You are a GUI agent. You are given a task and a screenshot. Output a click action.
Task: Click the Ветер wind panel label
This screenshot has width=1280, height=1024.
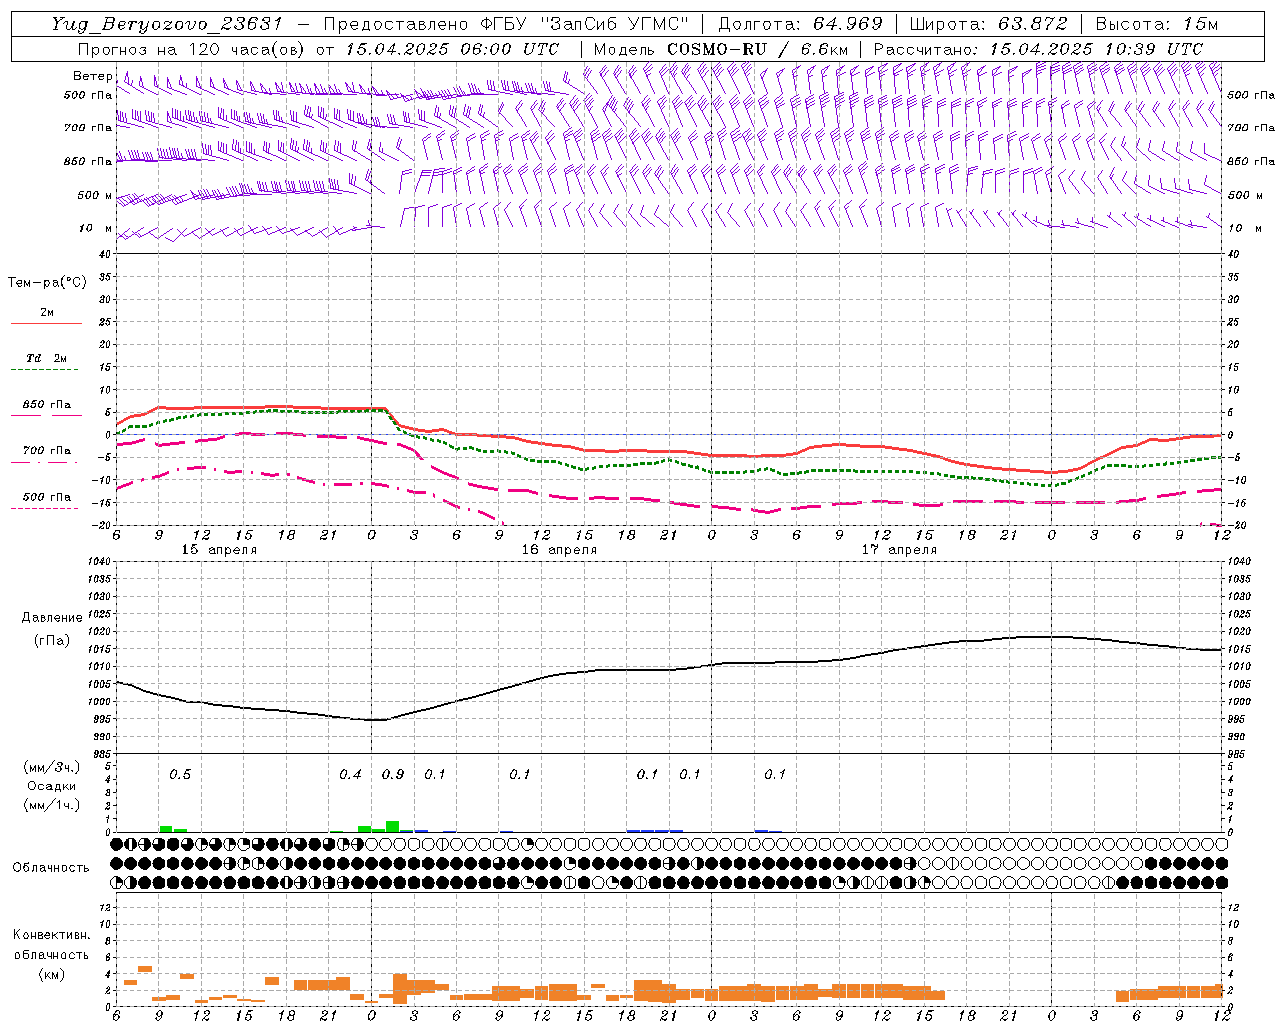point(93,76)
